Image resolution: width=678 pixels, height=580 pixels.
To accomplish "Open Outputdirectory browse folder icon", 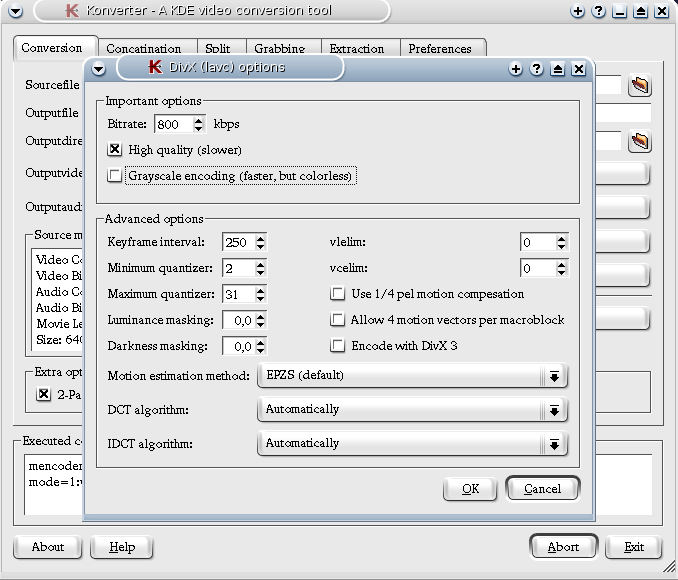I will 640,141.
